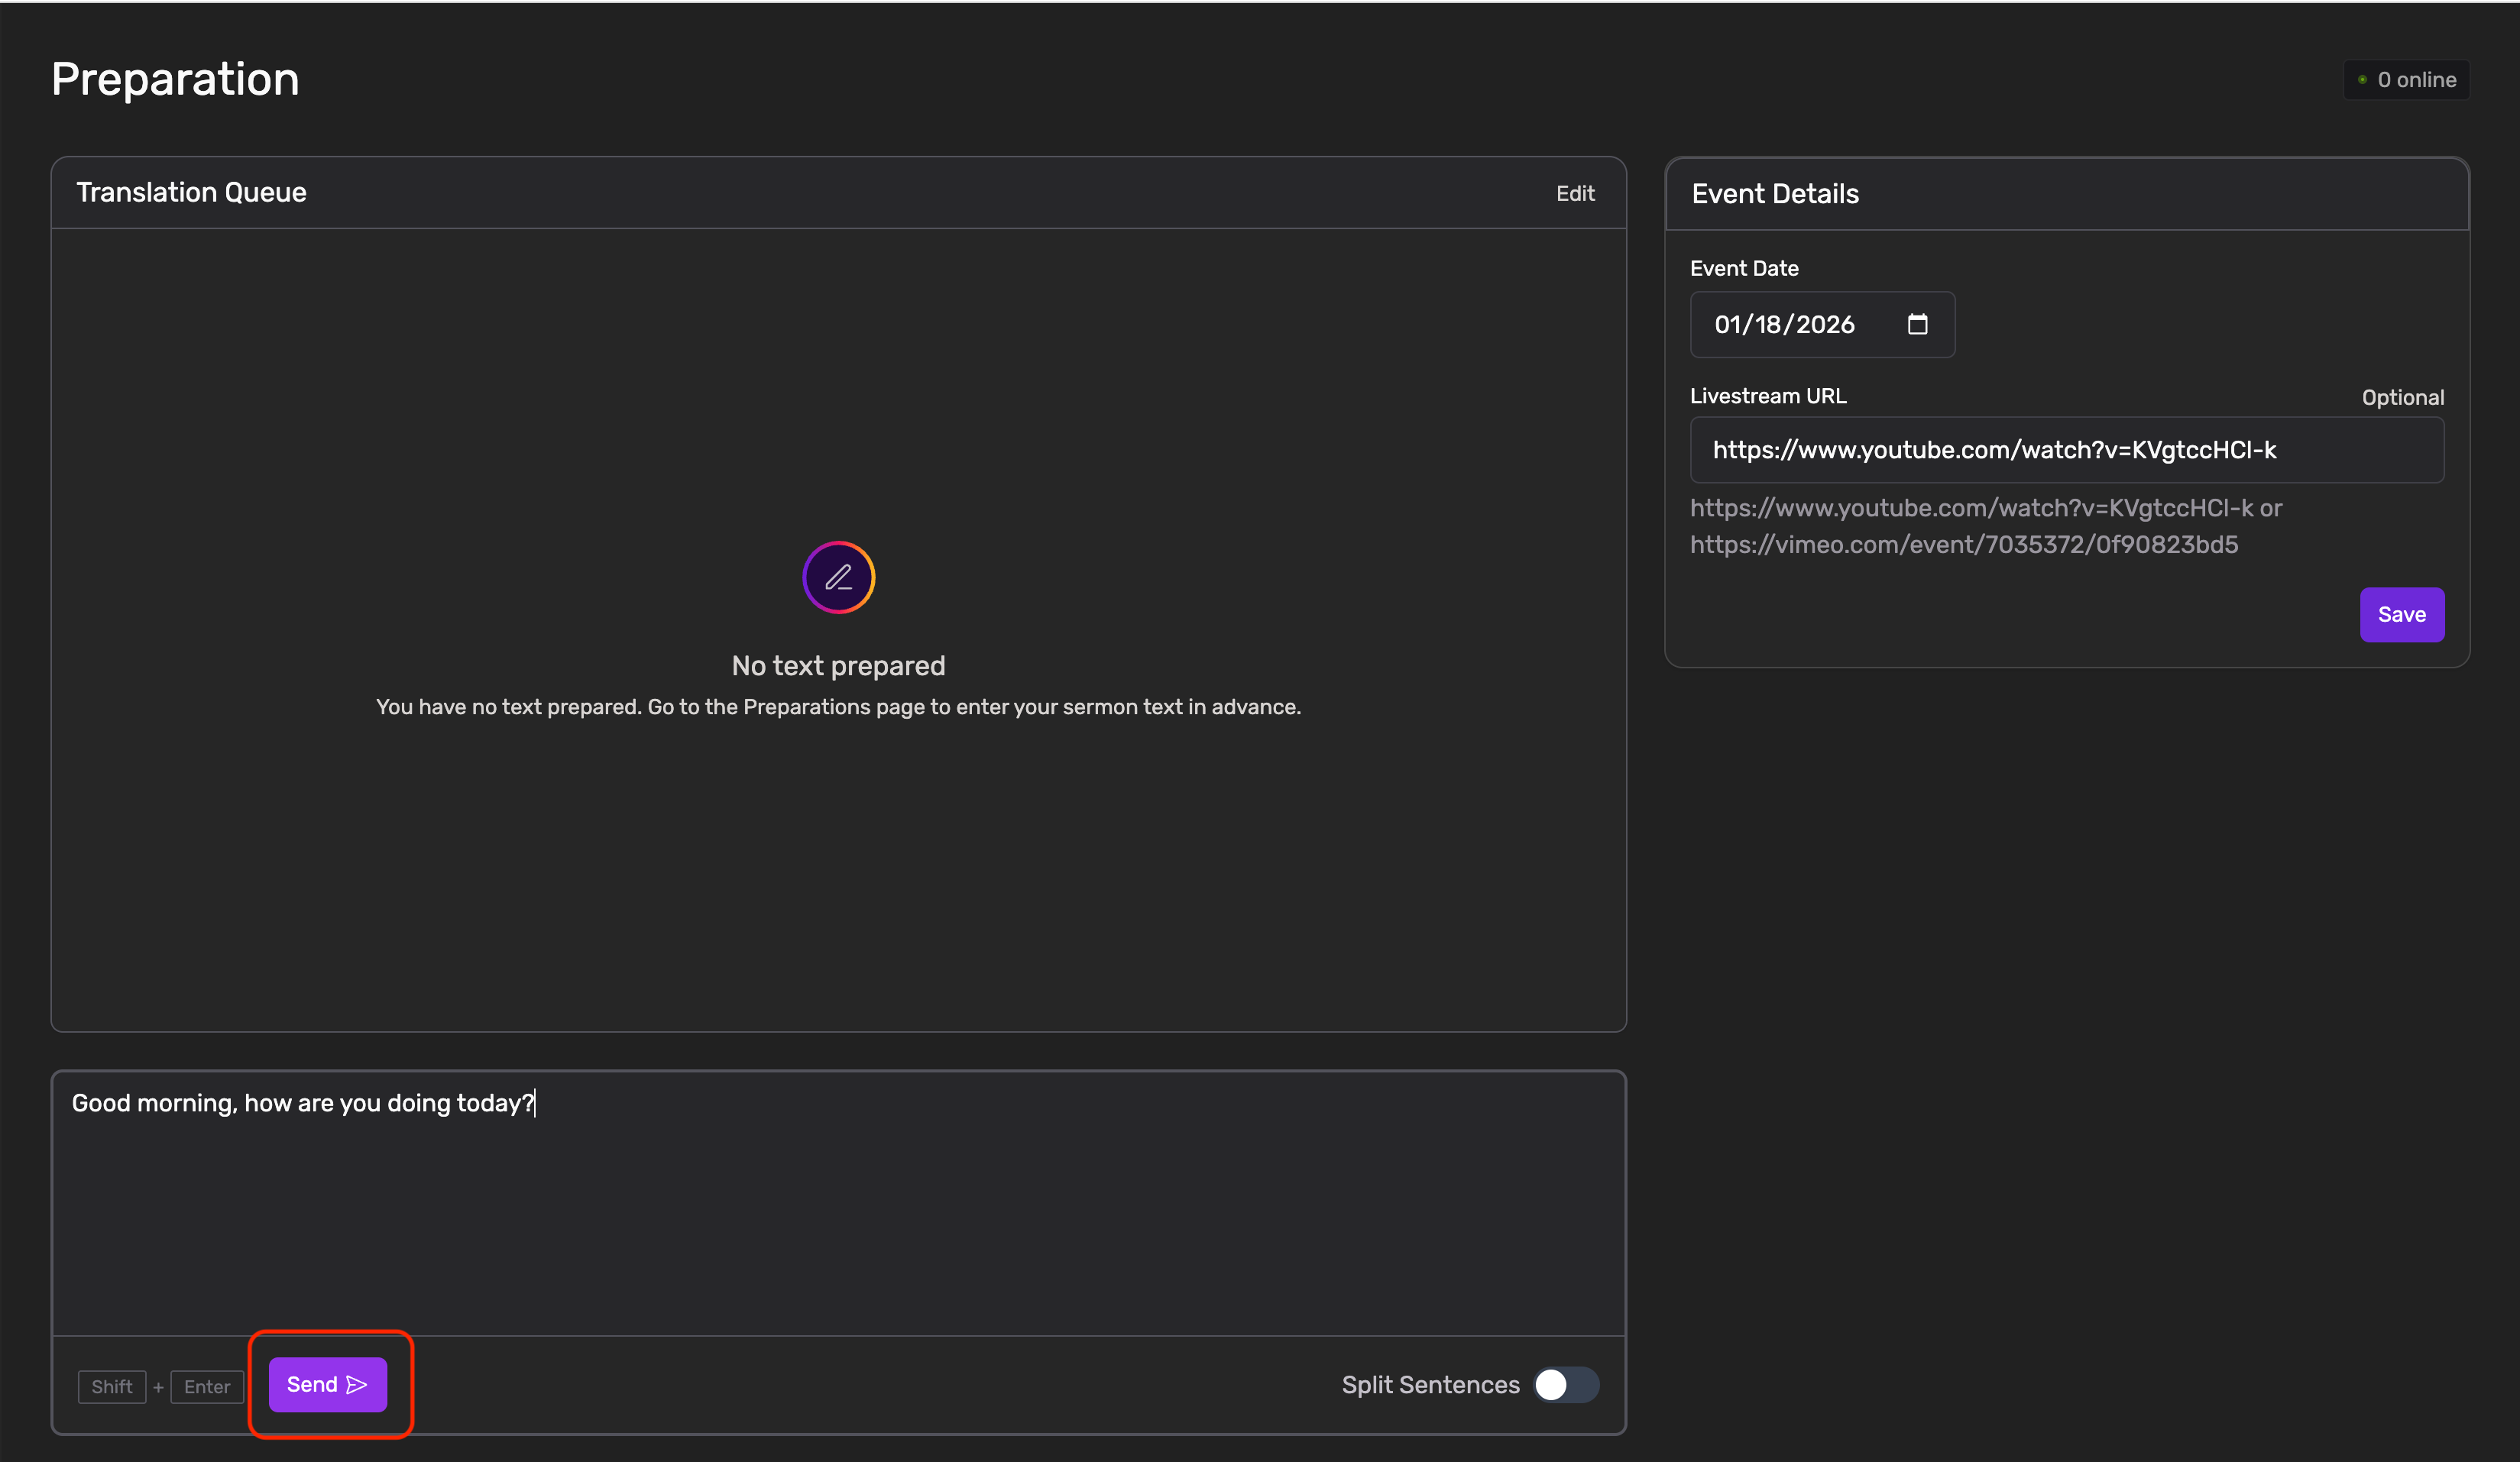2520x1462 pixels.
Task: Click the Translation Queue panel title
Action: click(191, 192)
